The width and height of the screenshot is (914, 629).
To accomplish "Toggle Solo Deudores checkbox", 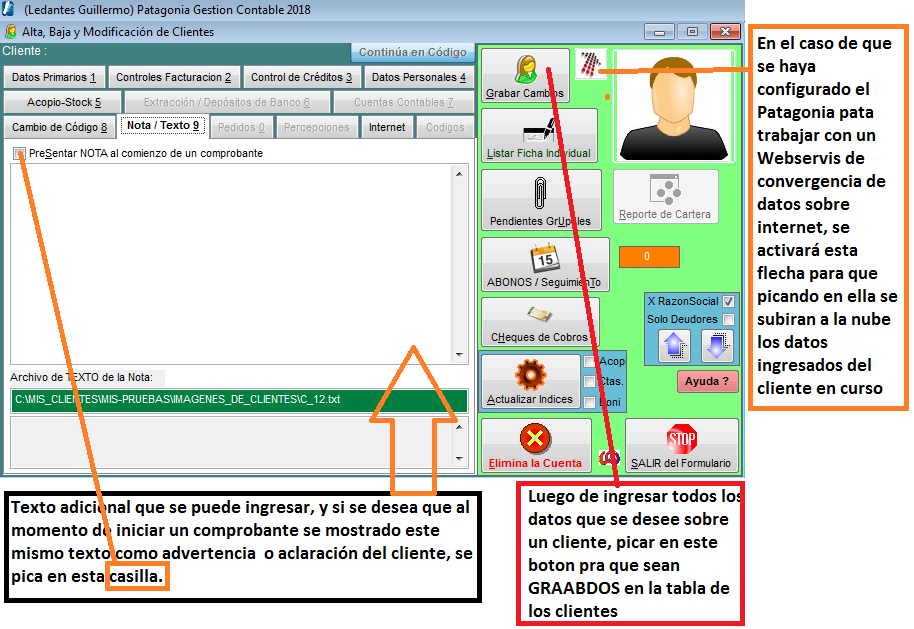I will (728, 319).
